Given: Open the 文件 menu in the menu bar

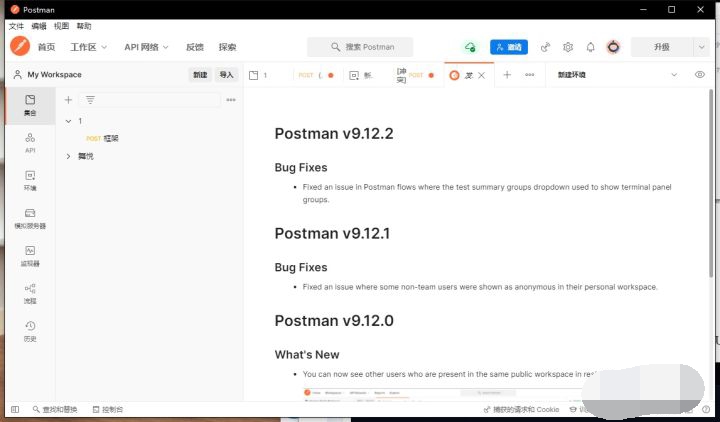Looking at the screenshot, I should [16, 26].
